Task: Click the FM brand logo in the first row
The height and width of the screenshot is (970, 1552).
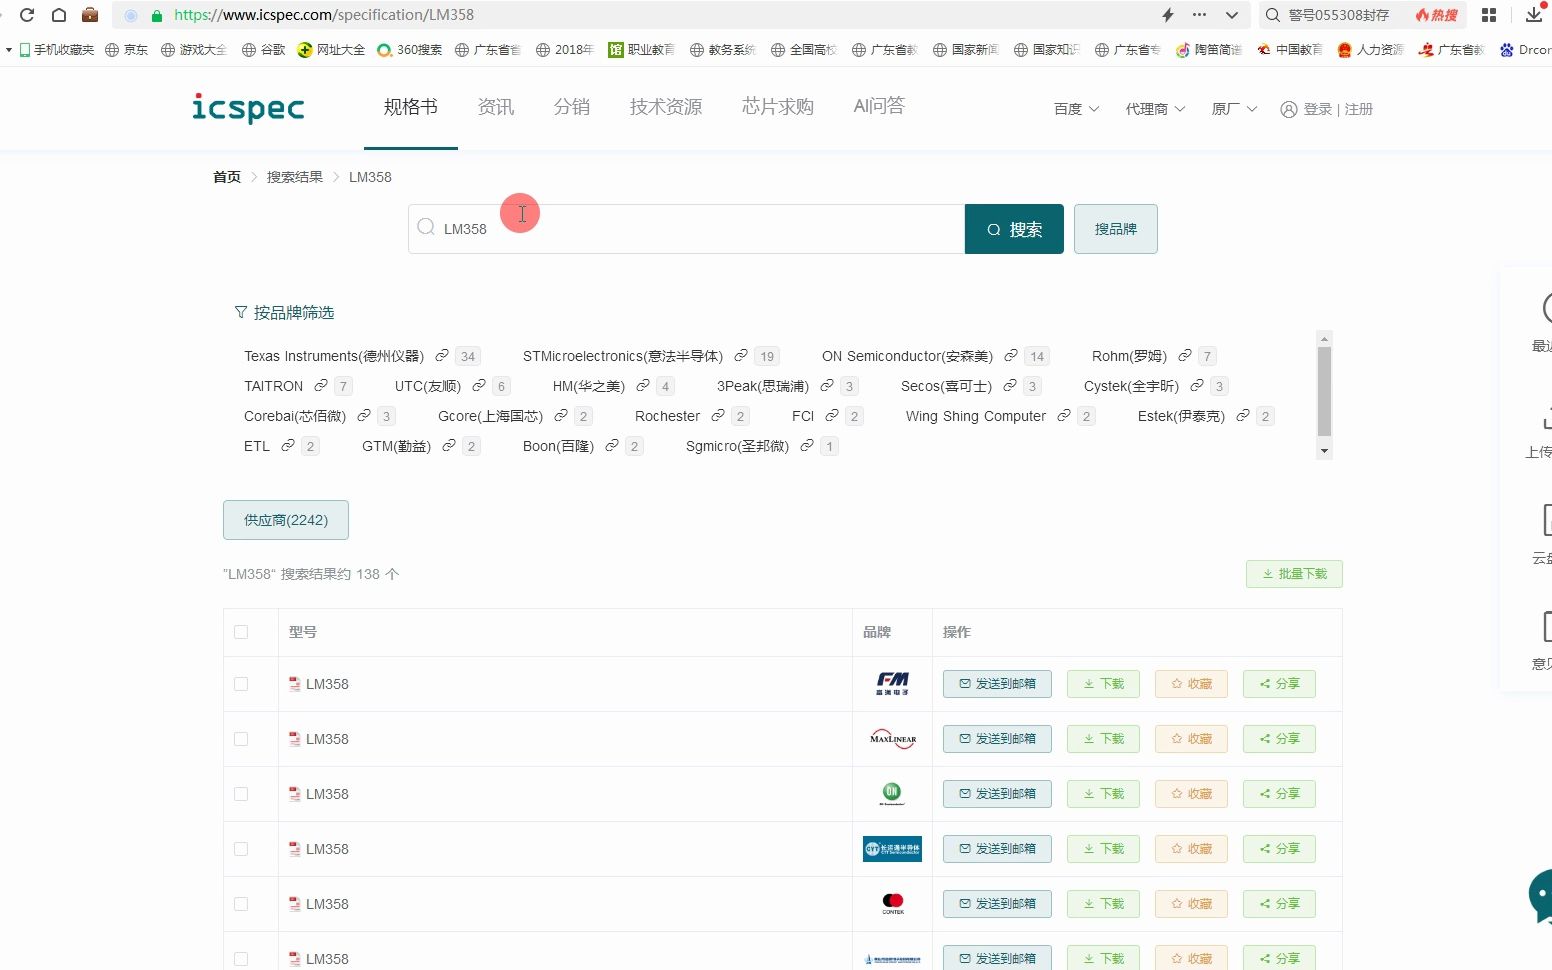Action: coord(892,684)
